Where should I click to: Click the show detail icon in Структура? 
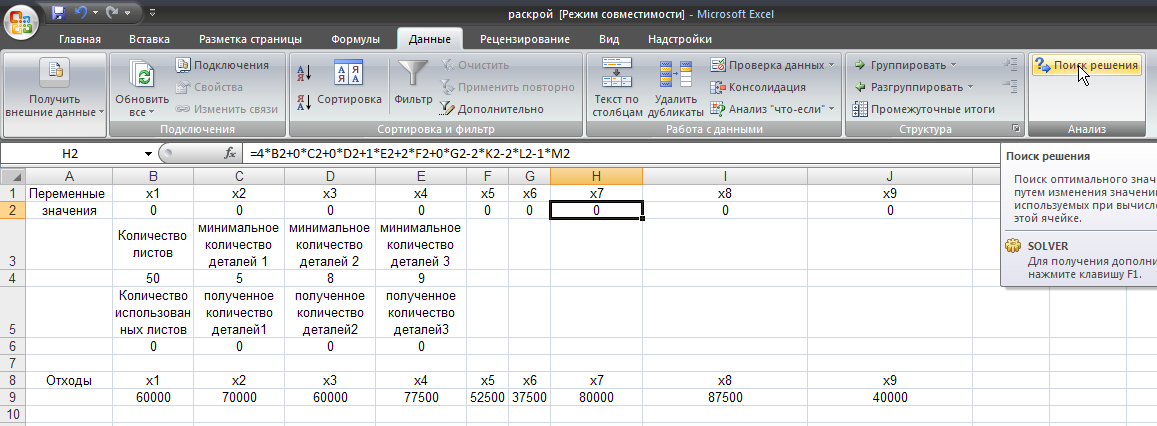1011,65
